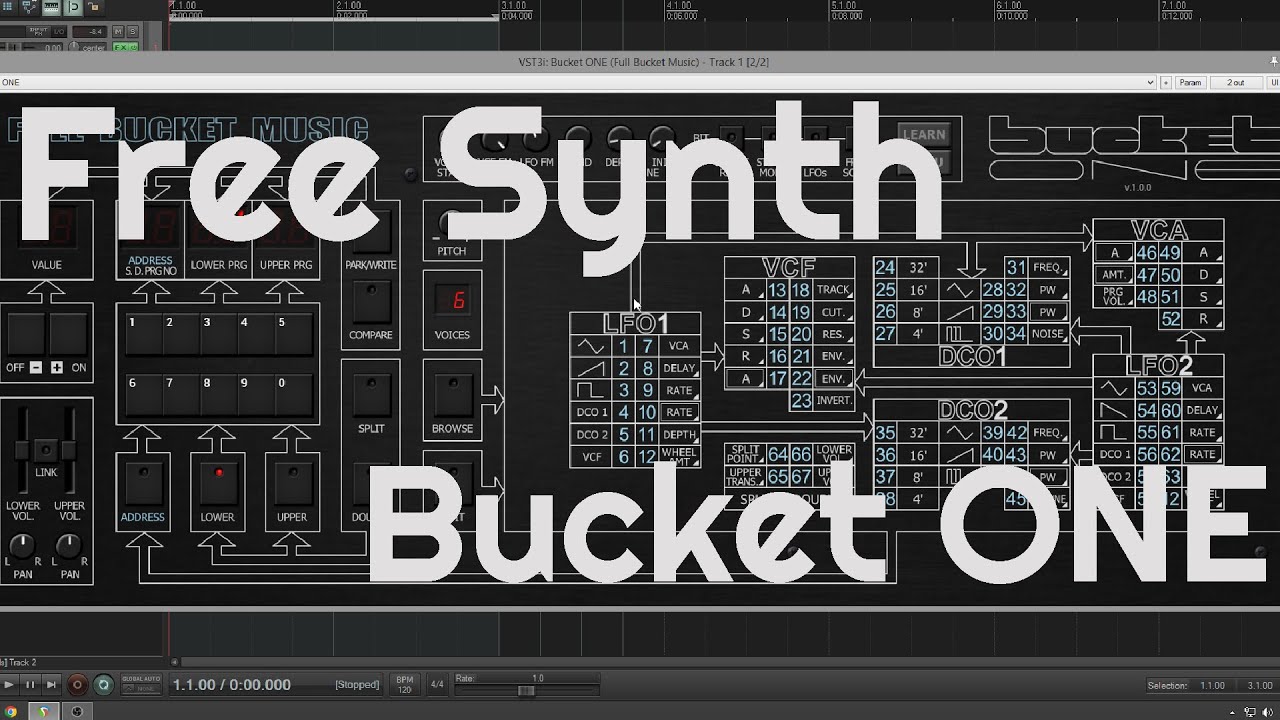Click the 4/4 time signature box
The width and height of the screenshot is (1280, 720).
tap(437, 684)
